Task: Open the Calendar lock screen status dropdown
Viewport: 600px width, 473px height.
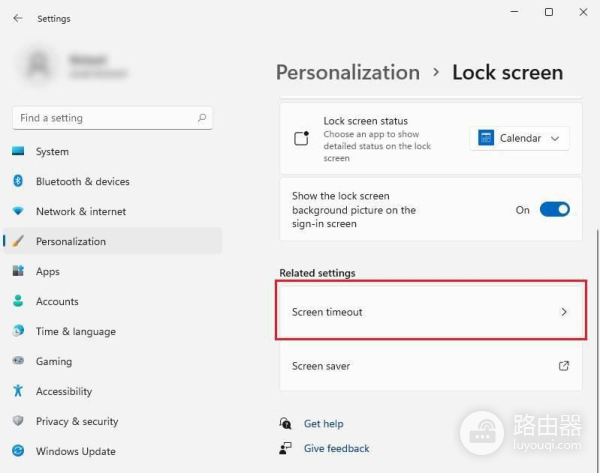Action: [x=519, y=138]
